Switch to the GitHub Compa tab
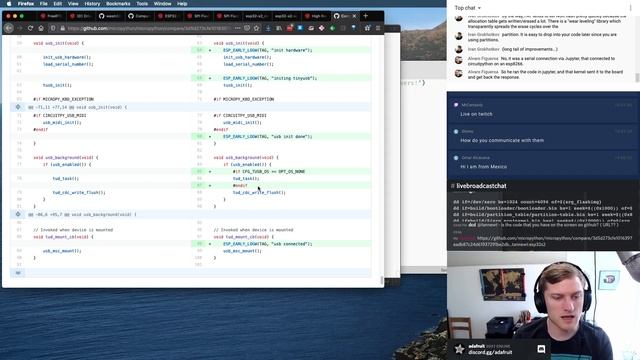The height and width of the screenshot is (360, 640). 139,16
